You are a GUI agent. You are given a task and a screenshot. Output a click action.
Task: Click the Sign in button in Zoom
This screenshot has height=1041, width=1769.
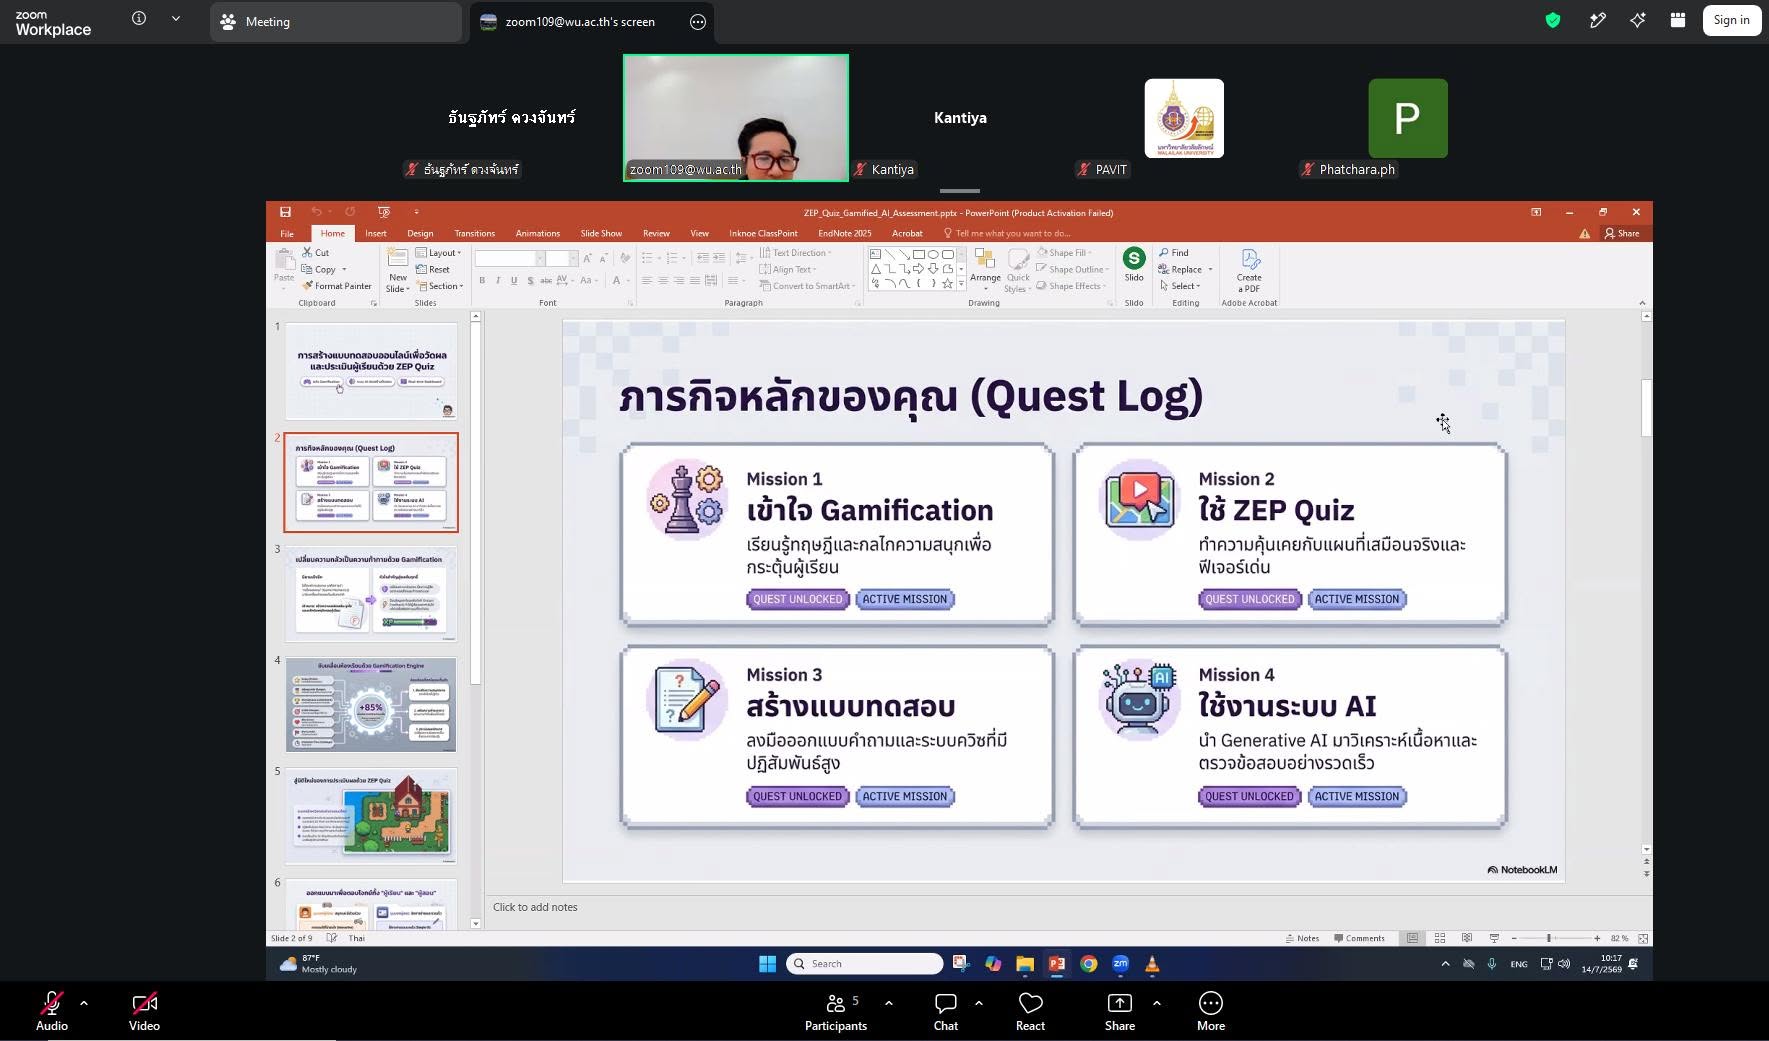tap(1731, 20)
